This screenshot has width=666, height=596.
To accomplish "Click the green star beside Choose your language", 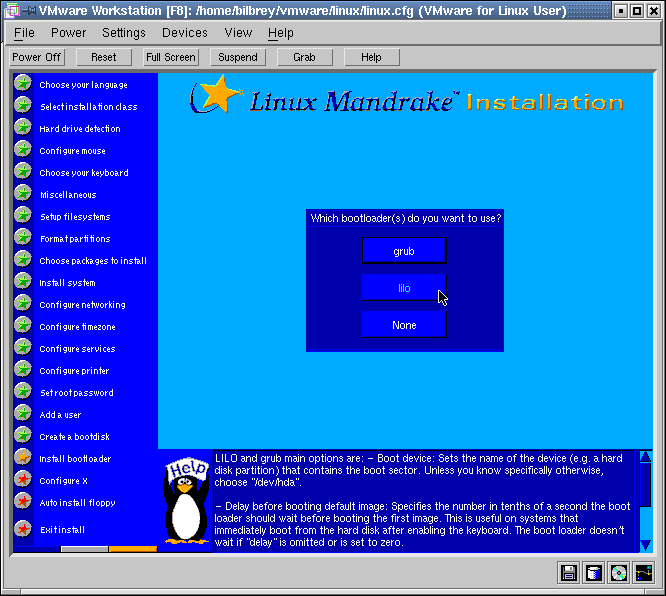I will [22, 84].
